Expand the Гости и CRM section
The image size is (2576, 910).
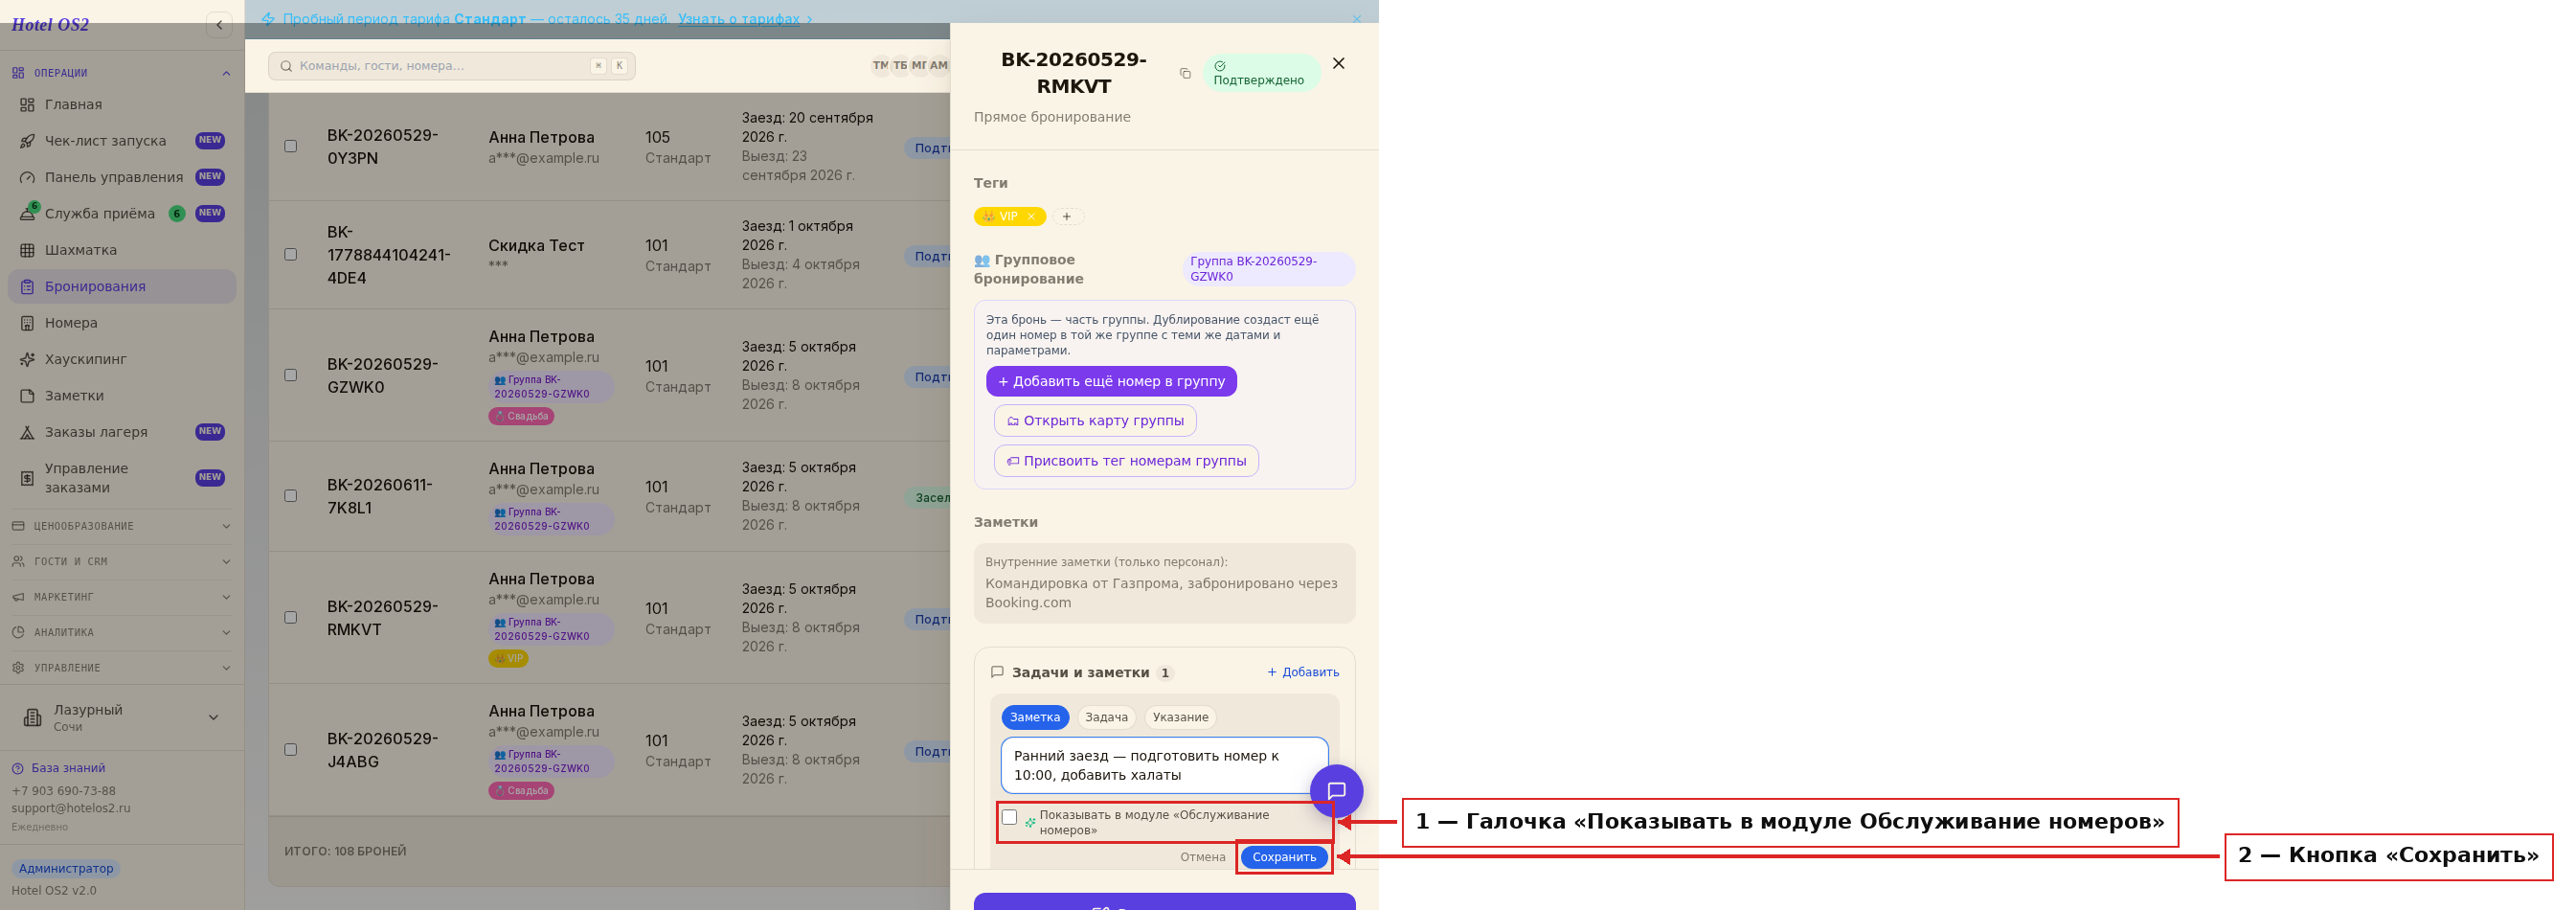click(122, 562)
